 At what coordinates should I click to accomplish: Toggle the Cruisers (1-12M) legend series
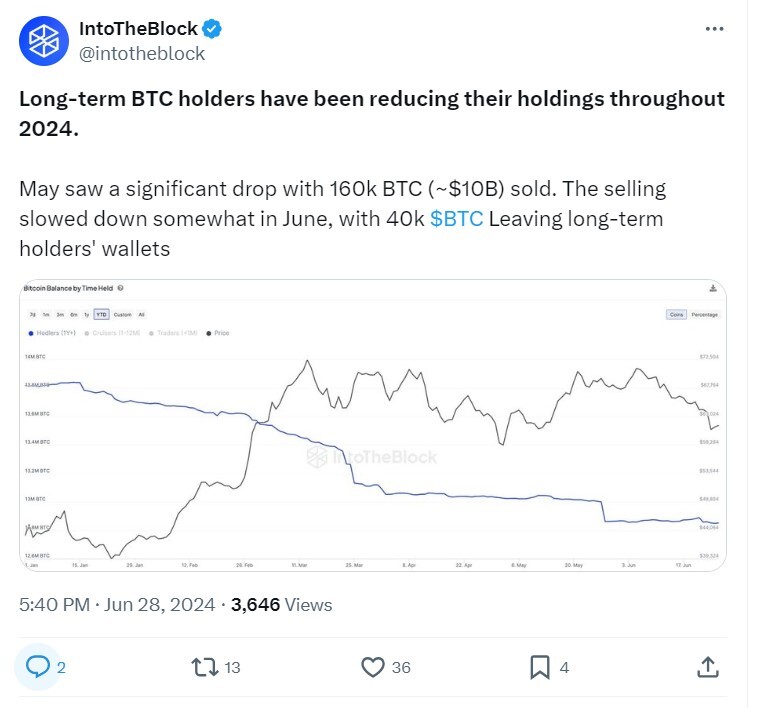(112, 333)
